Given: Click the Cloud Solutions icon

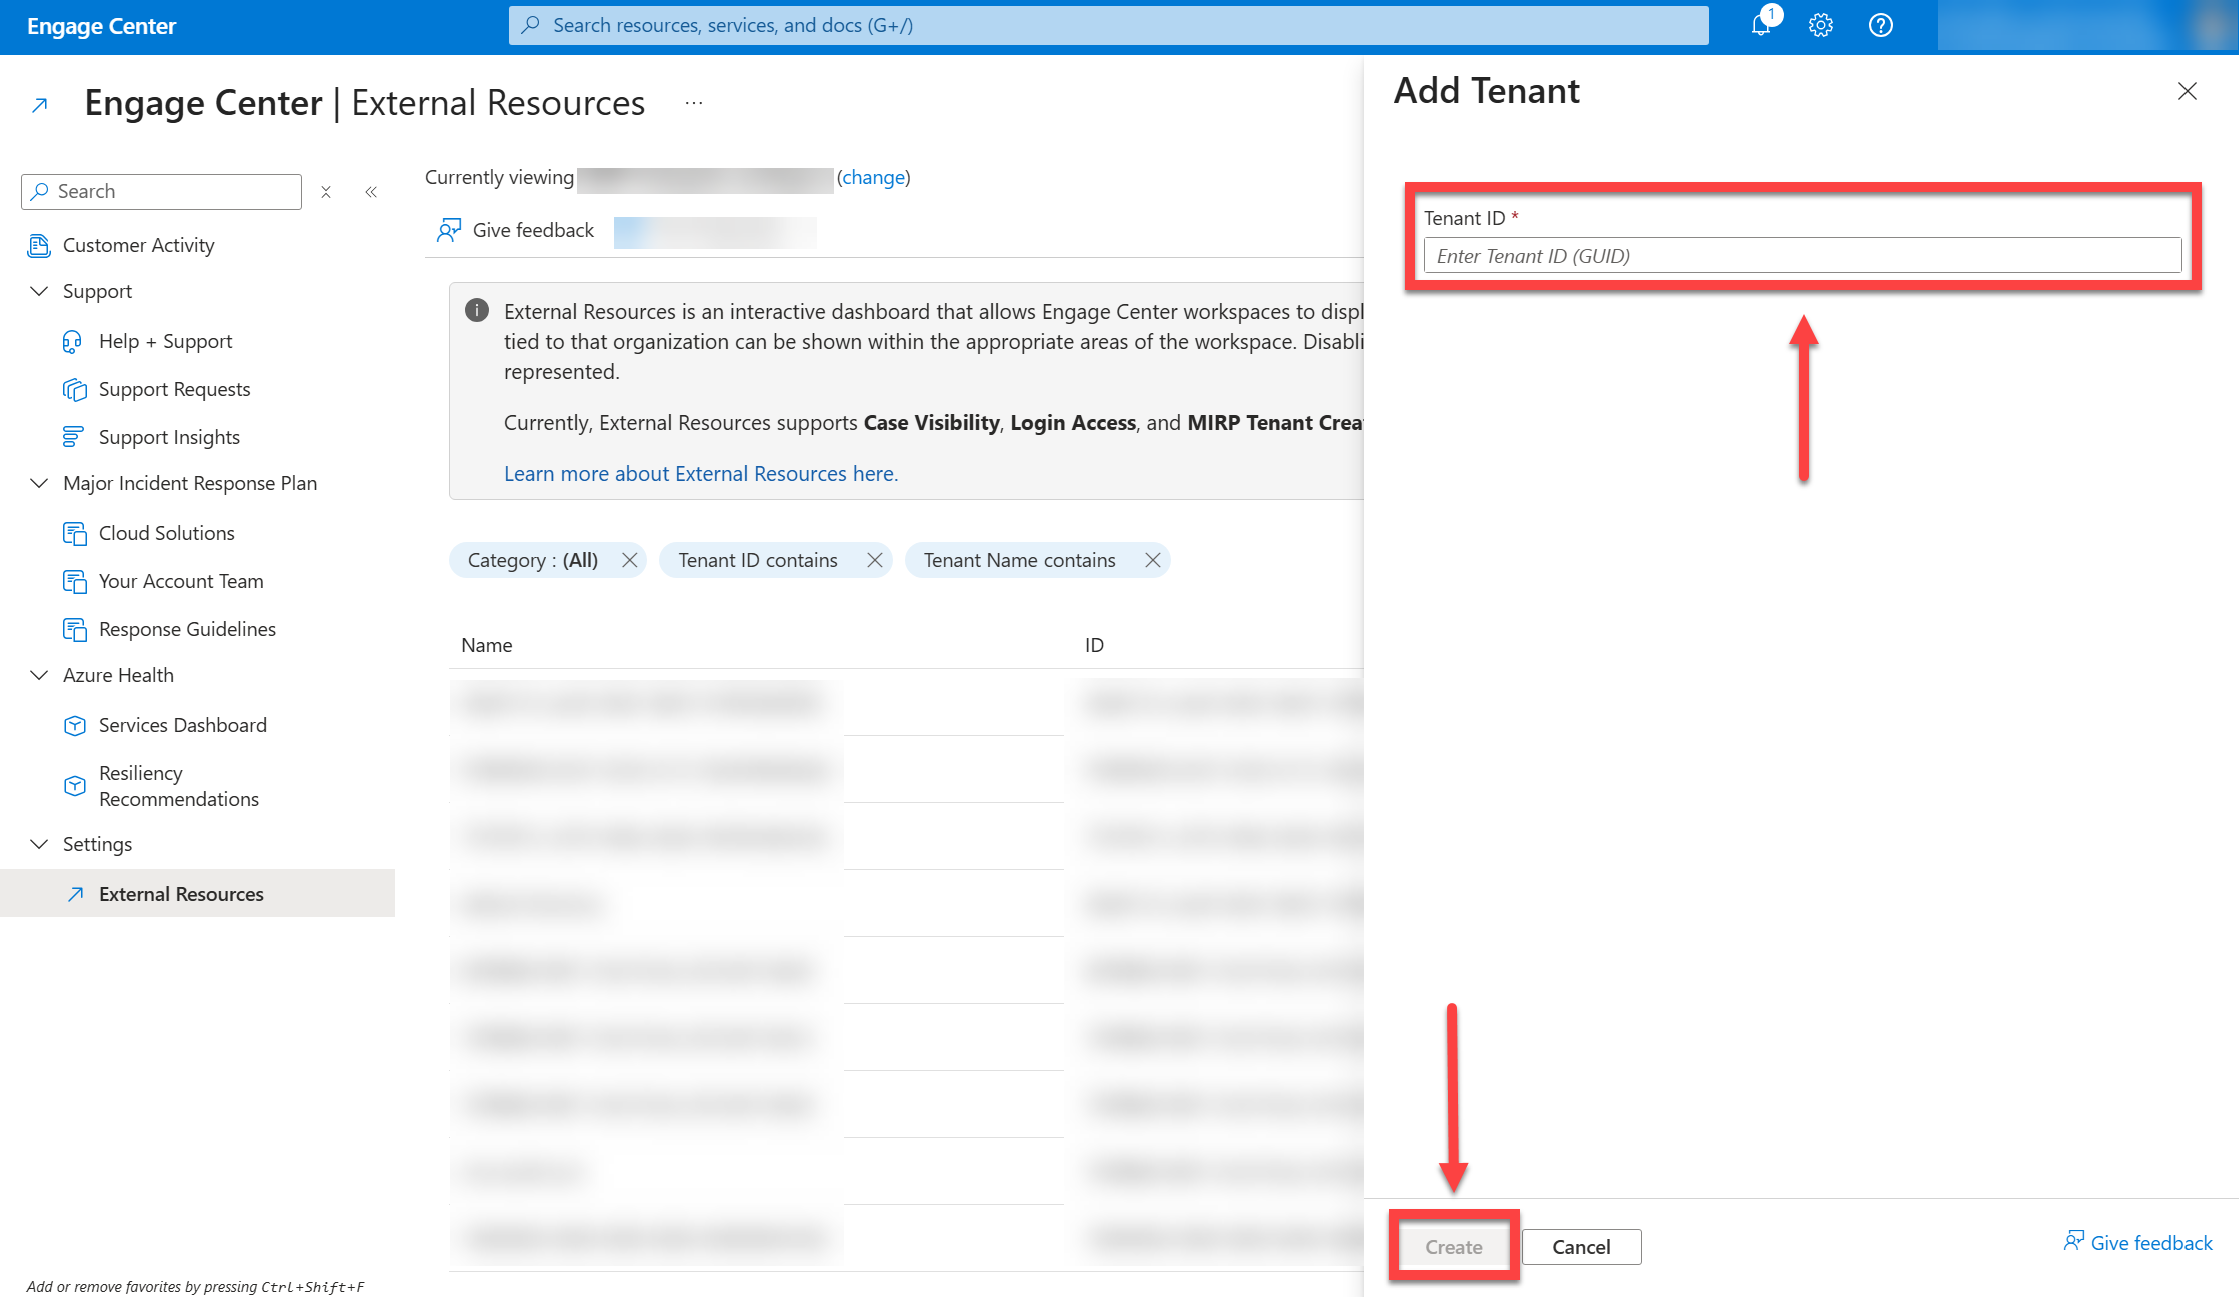Looking at the screenshot, I should click(75, 534).
